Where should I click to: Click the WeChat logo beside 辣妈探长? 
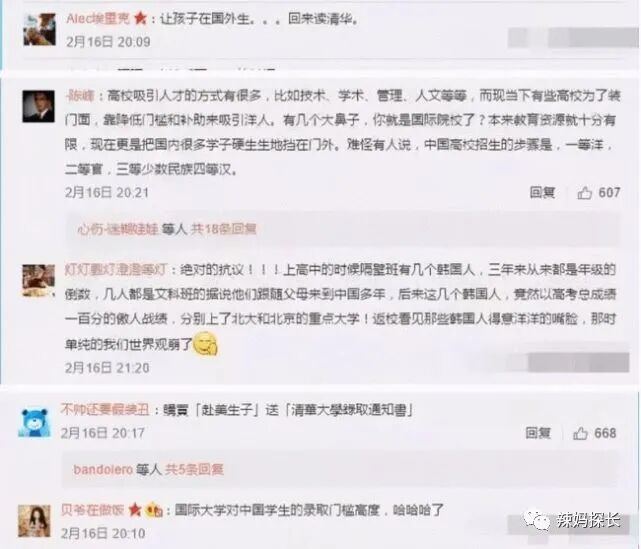tap(538, 520)
